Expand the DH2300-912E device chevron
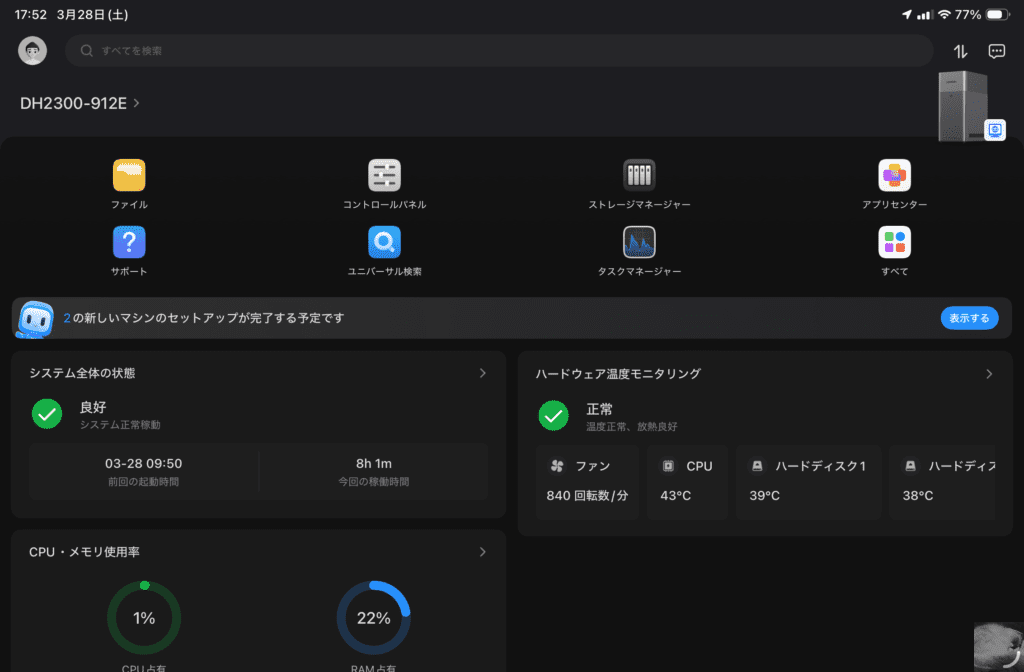 tap(136, 103)
